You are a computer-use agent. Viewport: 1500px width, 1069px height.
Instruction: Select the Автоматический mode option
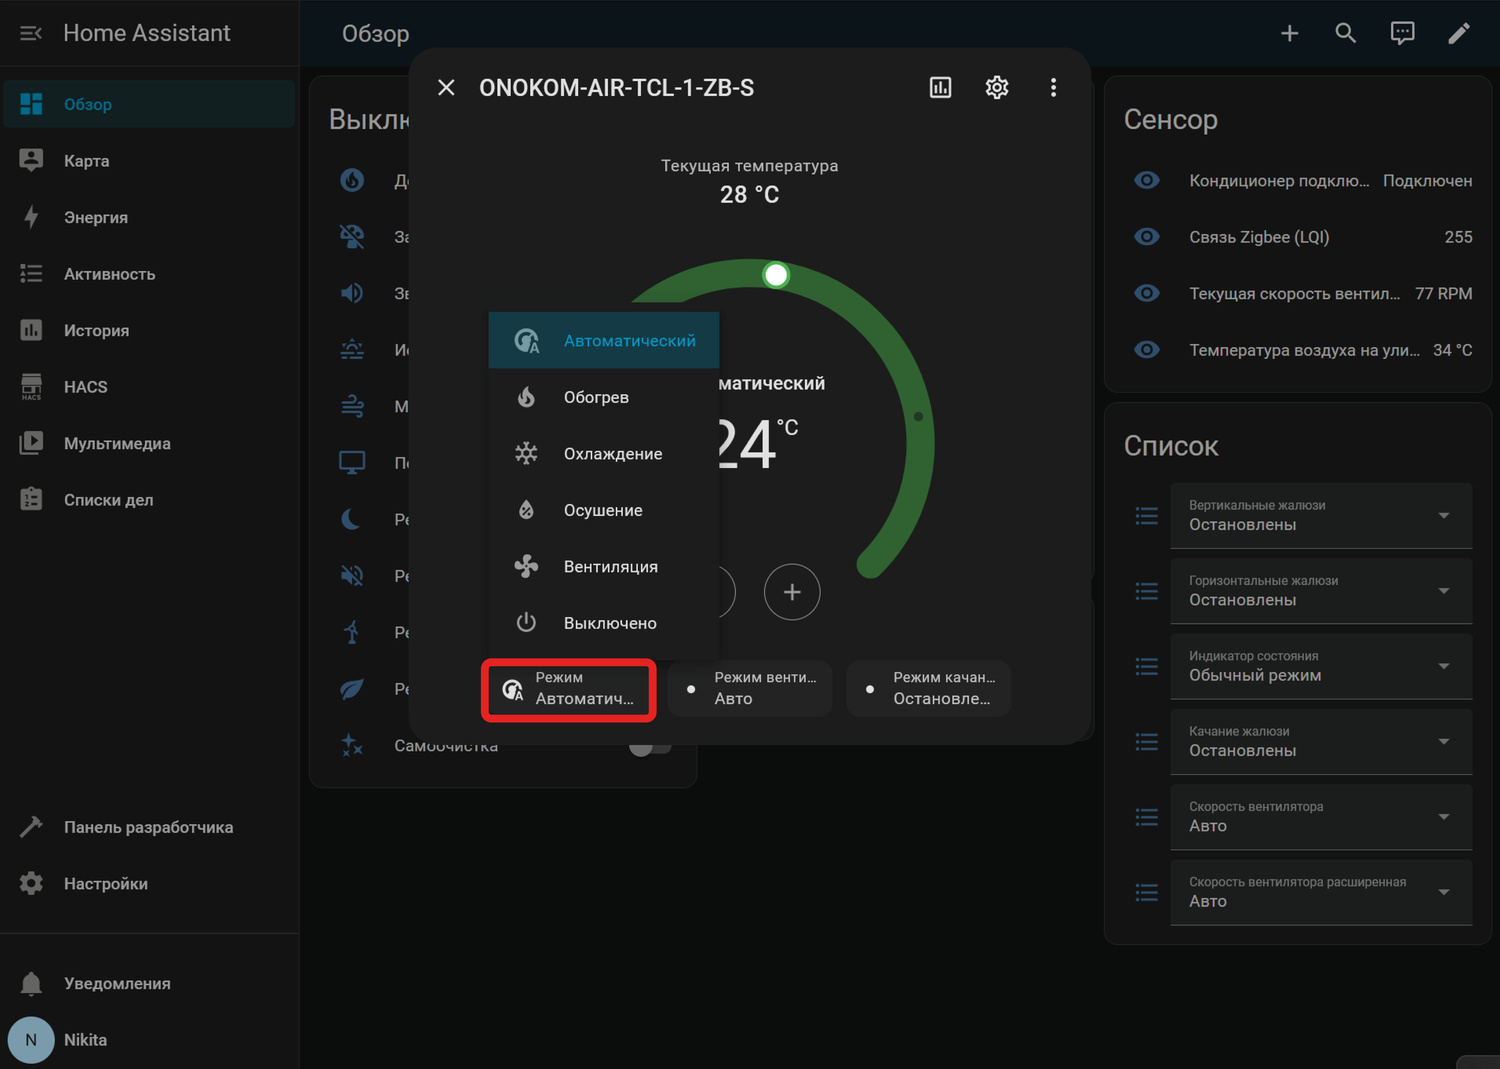point(604,340)
